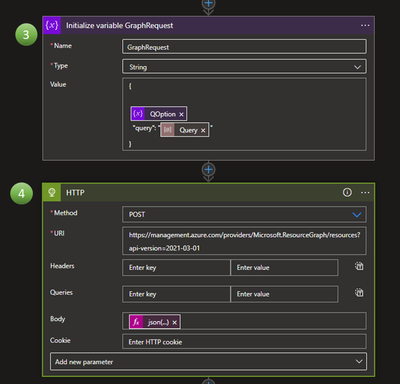Open ellipsis menu on HTTP action
400x384 pixels.
pos(365,193)
